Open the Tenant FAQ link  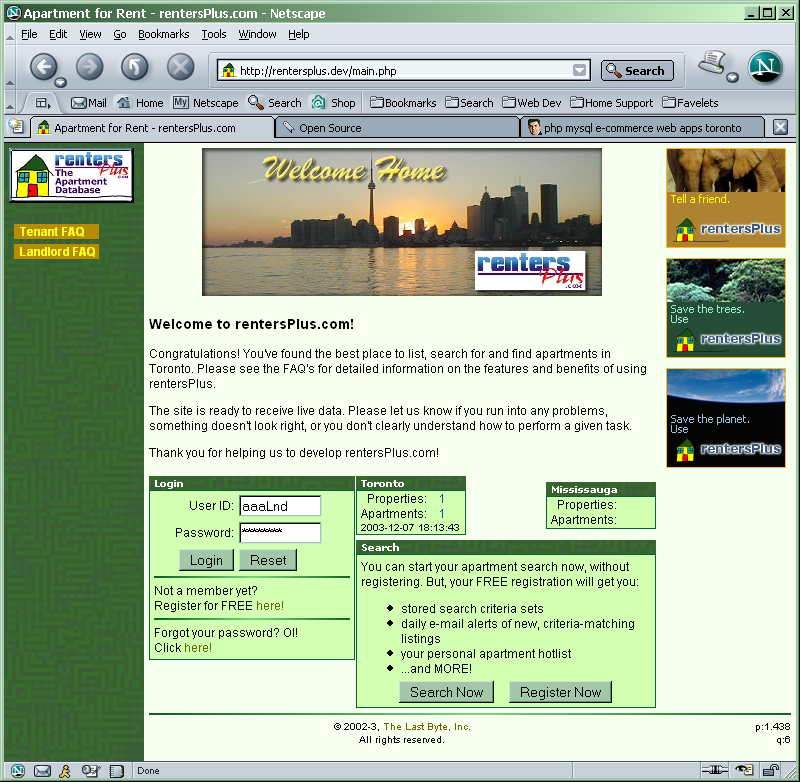52,232
